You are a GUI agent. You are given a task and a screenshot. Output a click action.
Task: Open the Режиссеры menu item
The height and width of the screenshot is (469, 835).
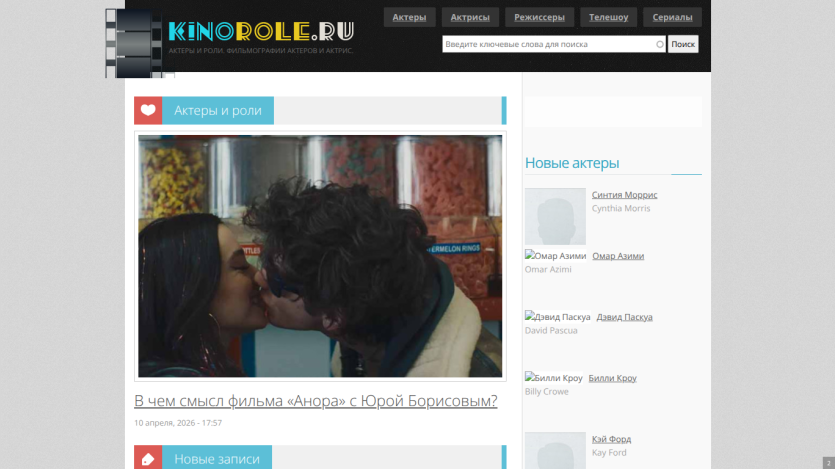point(539,17)
